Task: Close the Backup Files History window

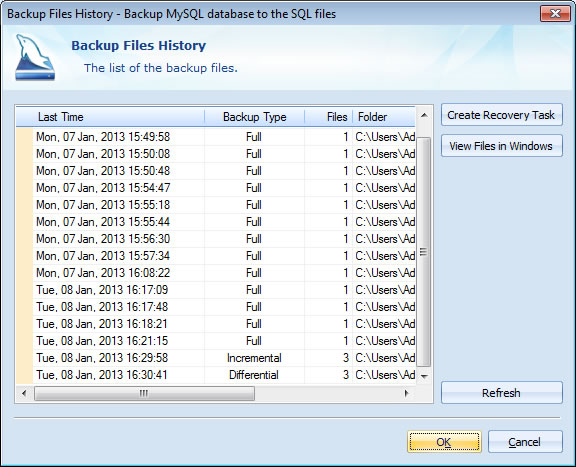Action: point(555,14)
